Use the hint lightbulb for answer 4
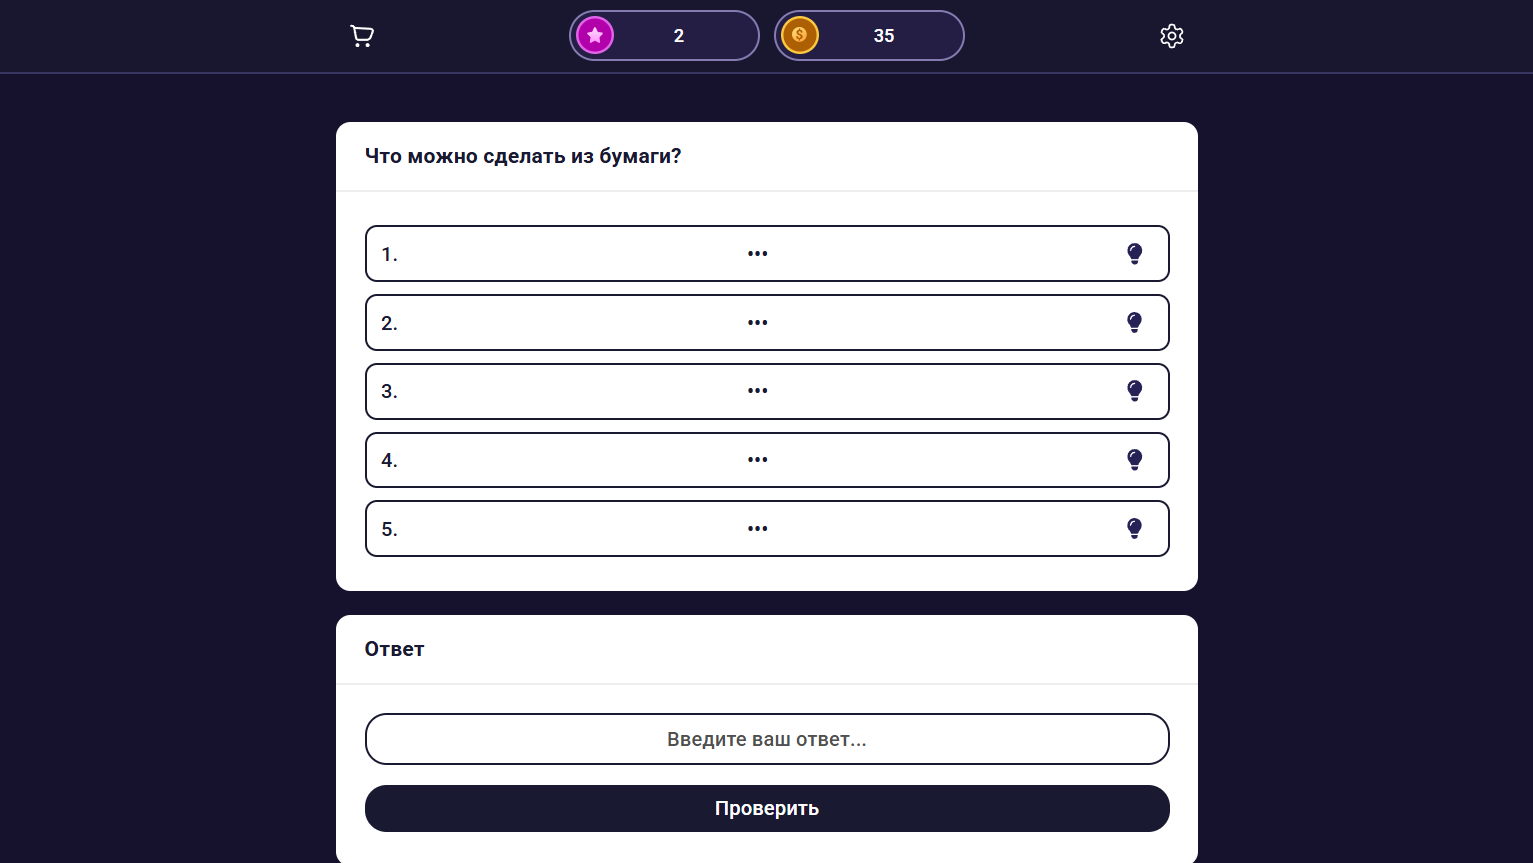The width and height of the screenshot is (1533, 863). pyautogui.click(x=1134, y=459)
